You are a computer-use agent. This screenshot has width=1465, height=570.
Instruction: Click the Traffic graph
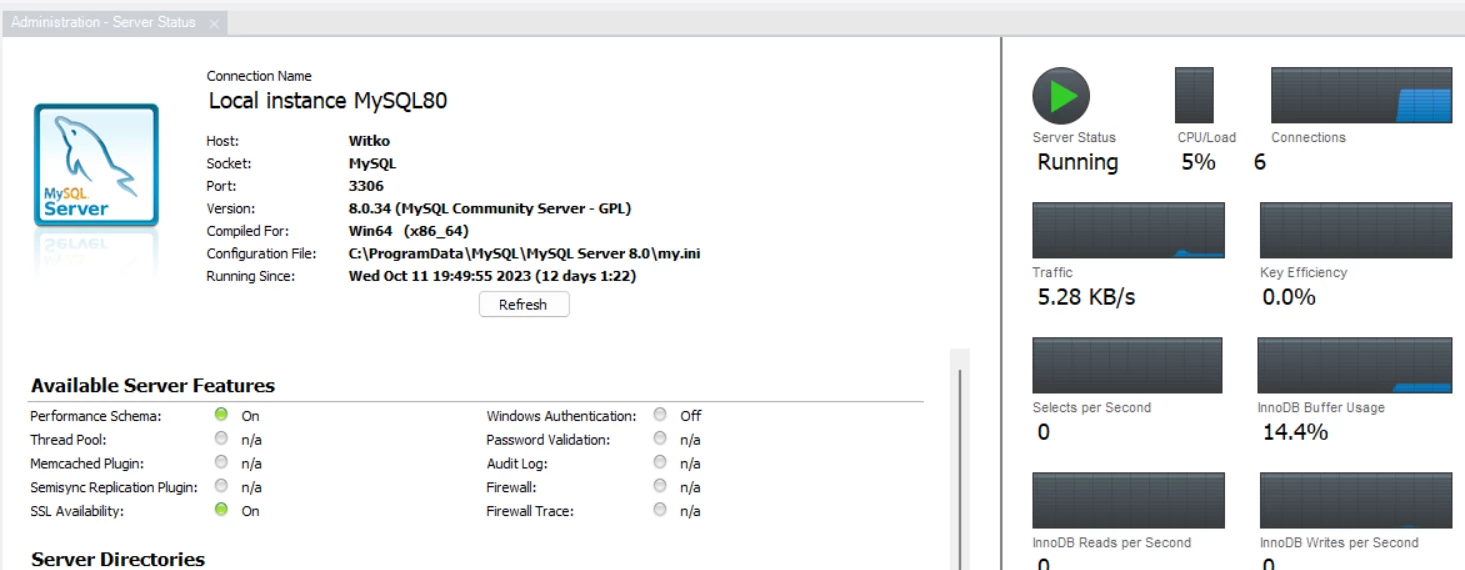coord(1128,230)
